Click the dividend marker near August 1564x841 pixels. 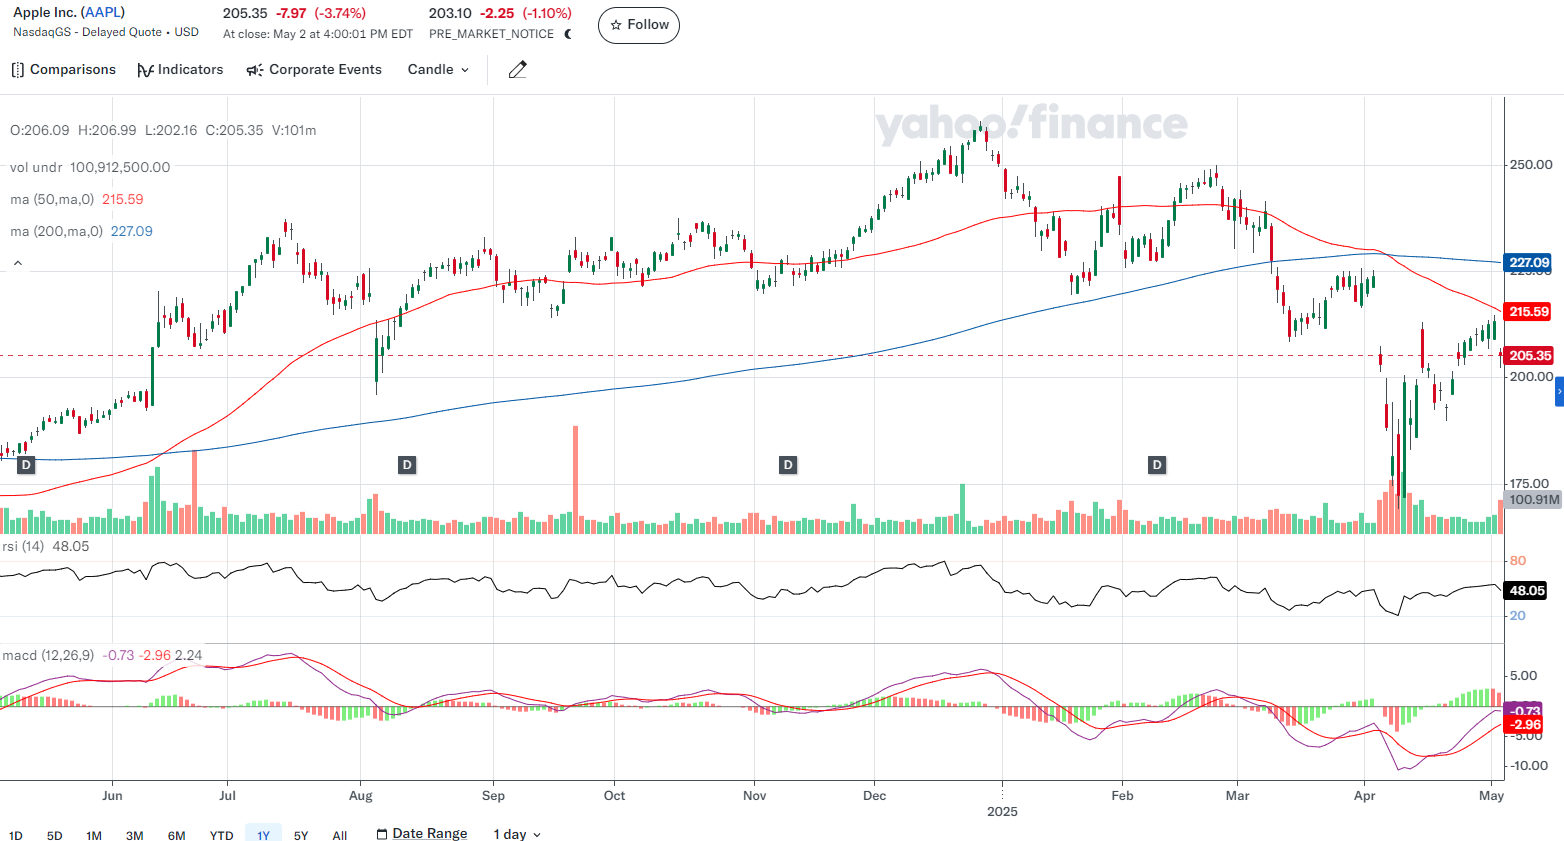pos(407,465)
